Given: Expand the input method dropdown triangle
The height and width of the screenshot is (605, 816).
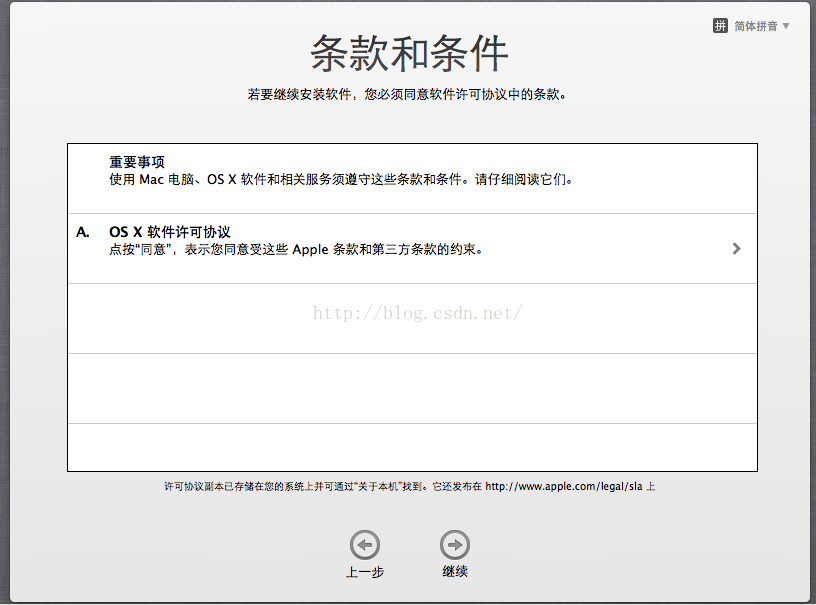Looking at the screenshot, I should point(786,26).
